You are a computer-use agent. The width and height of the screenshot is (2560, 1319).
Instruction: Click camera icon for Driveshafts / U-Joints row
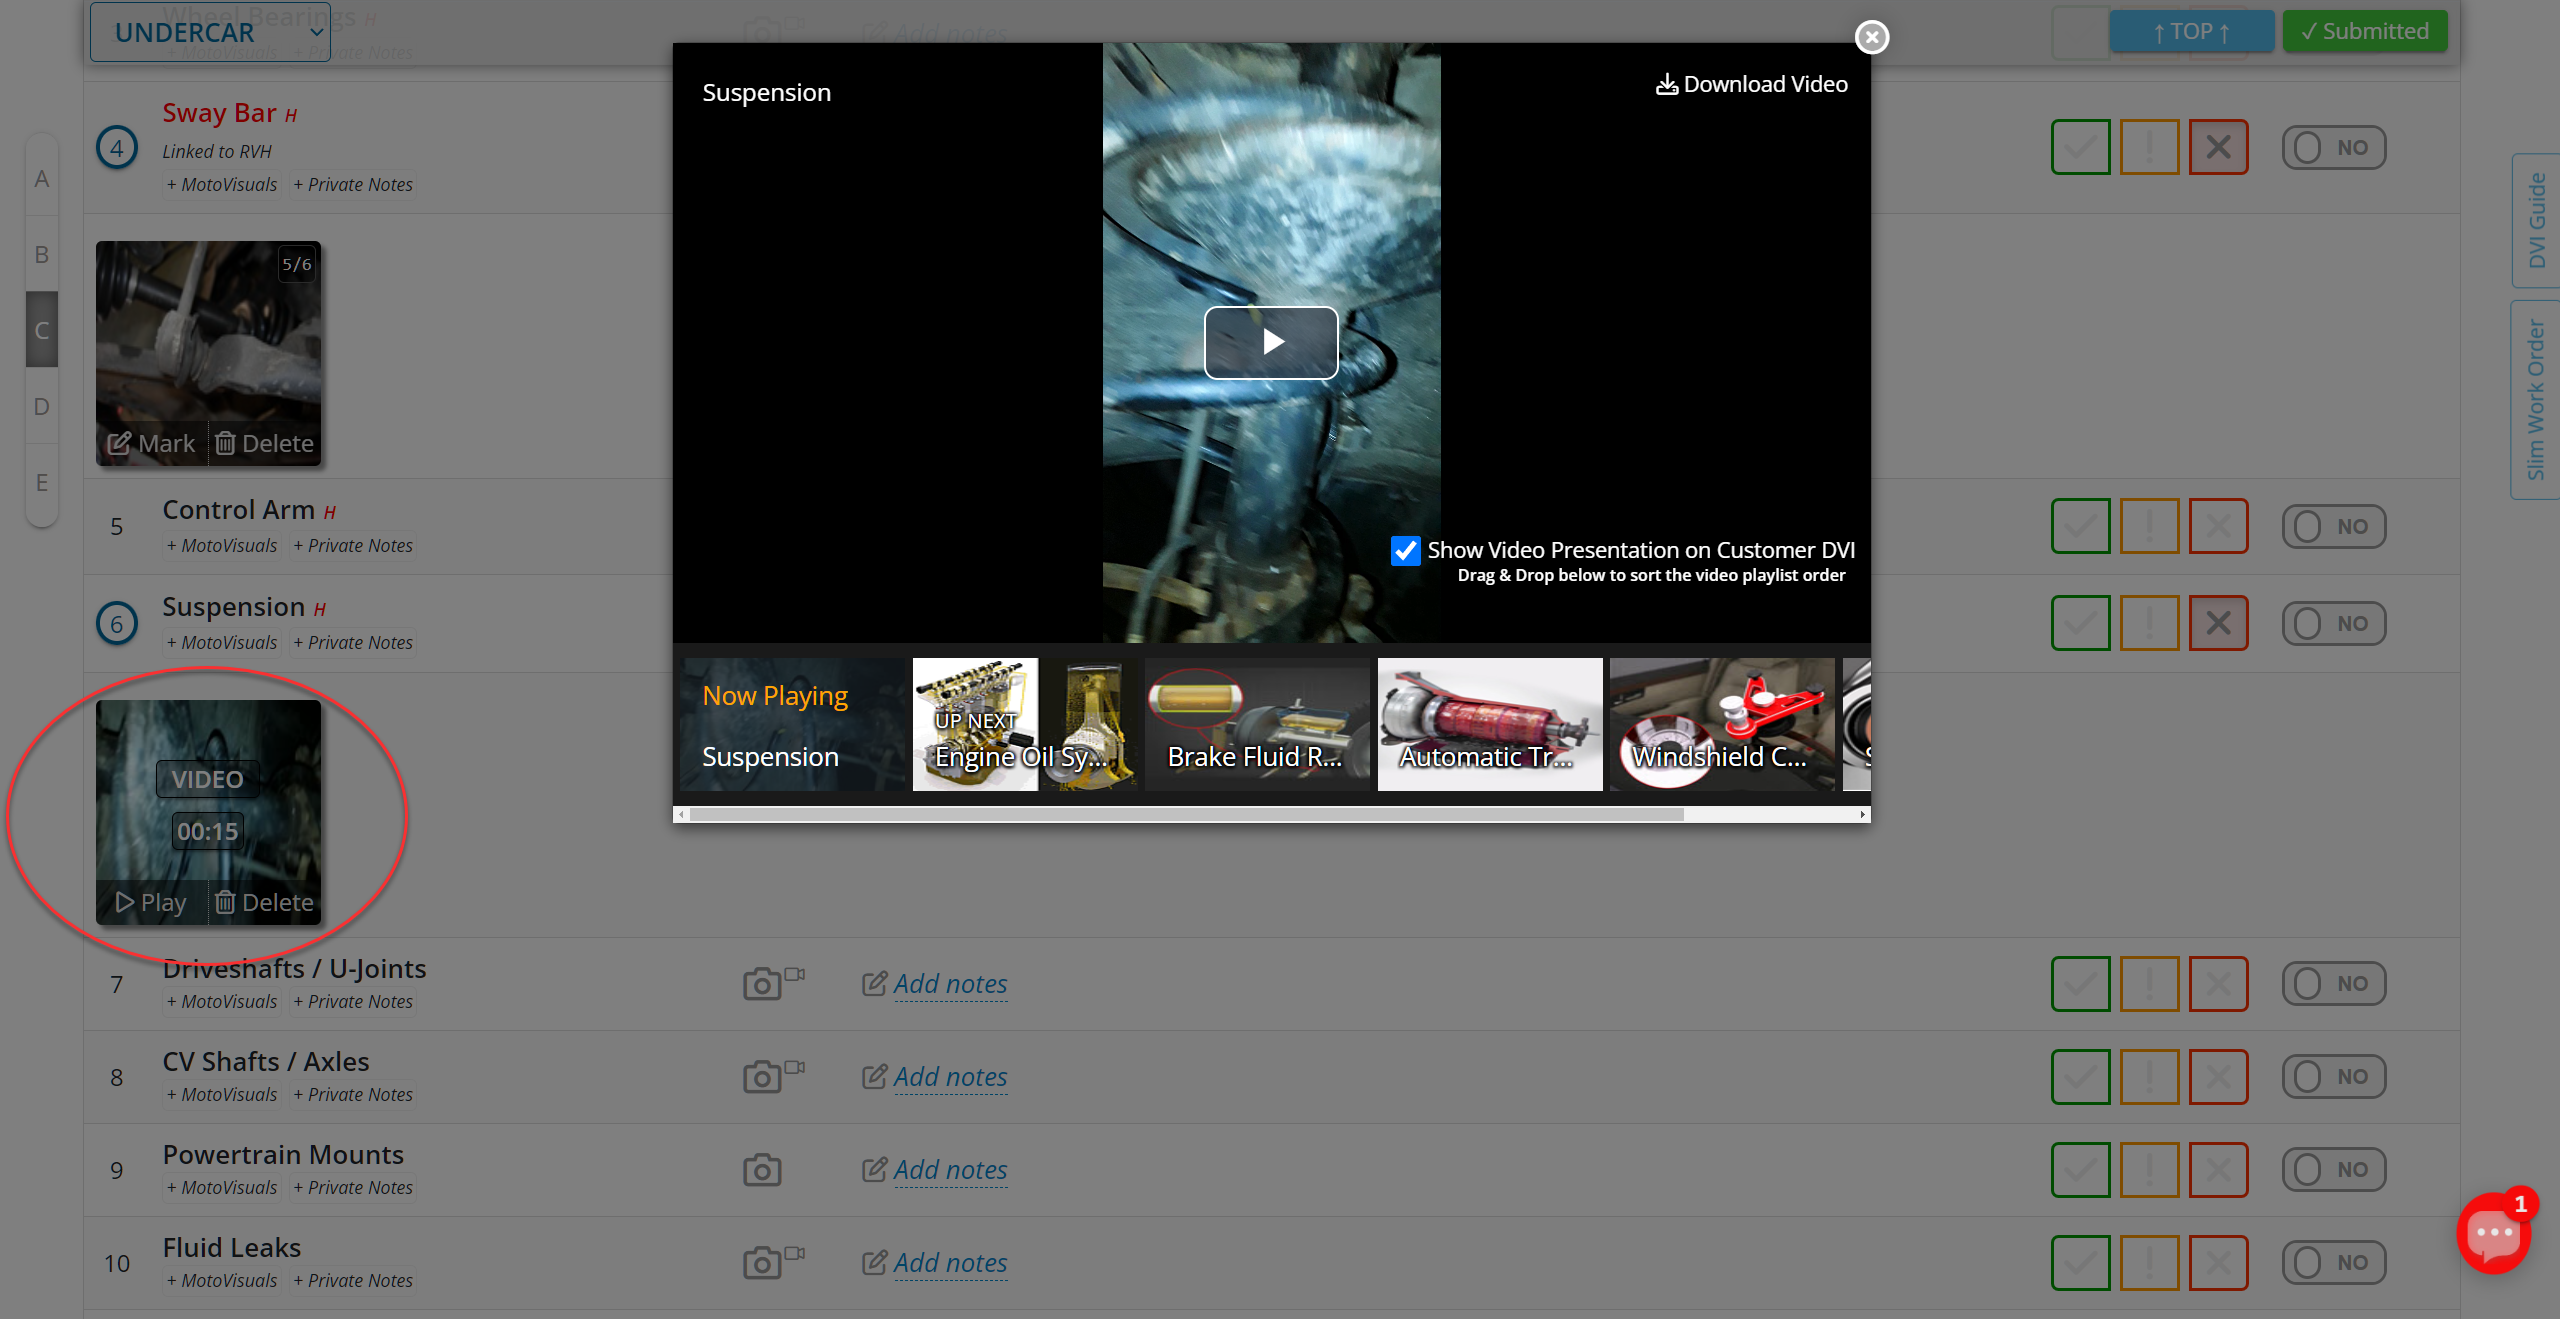pos(762,984)
